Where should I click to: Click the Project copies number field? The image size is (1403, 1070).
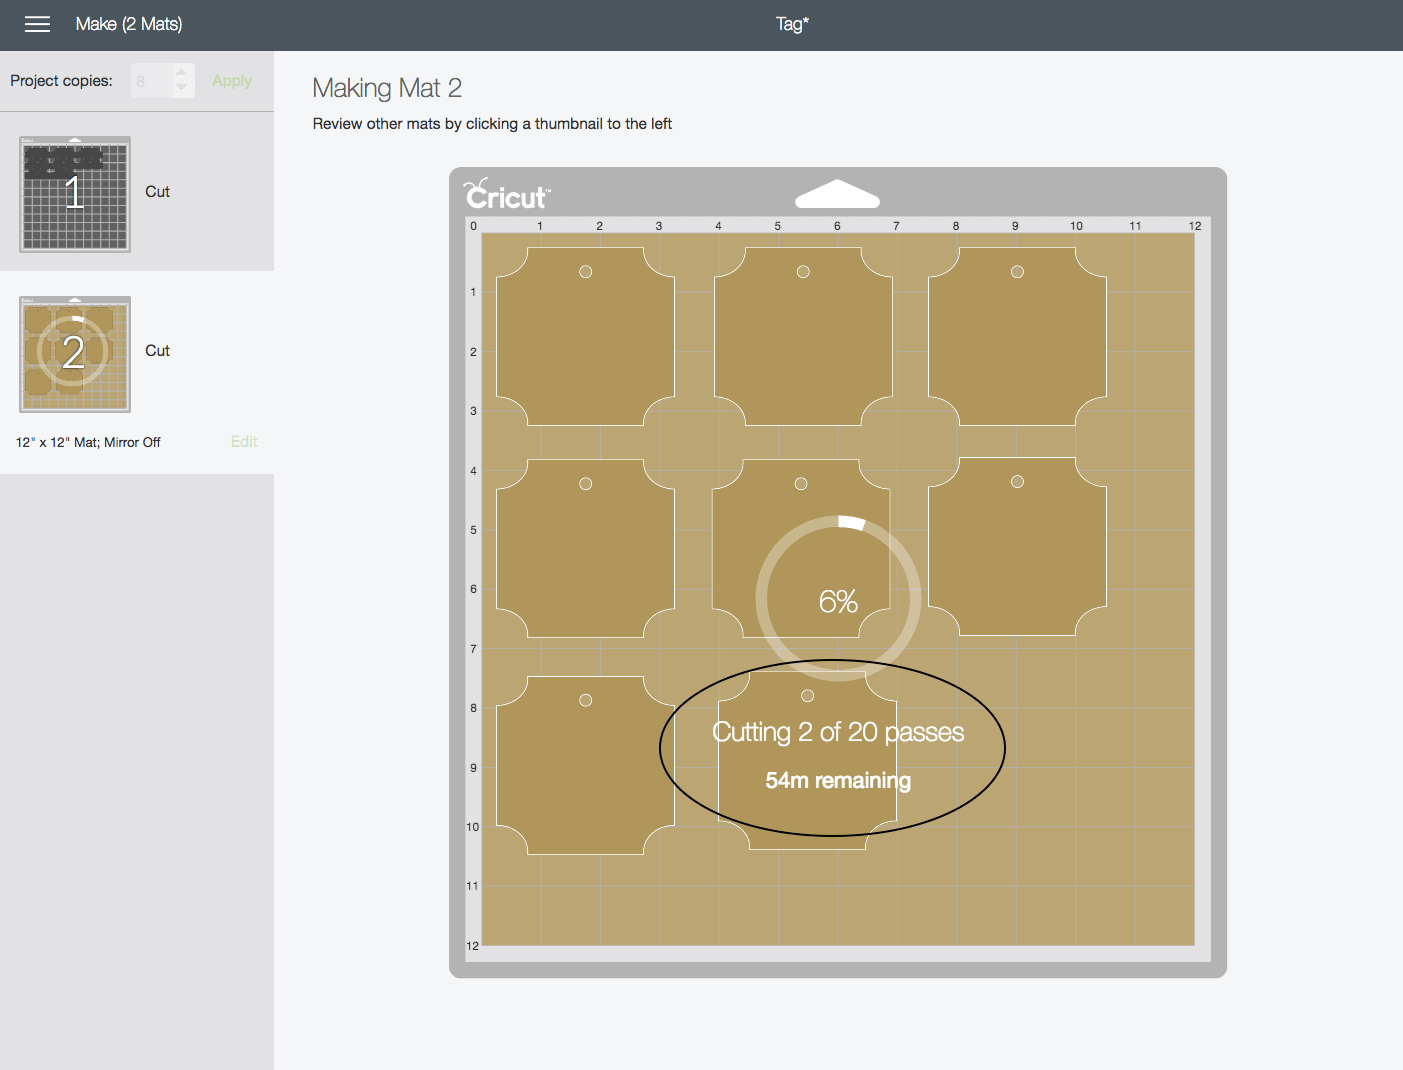(x=151, y=81)
